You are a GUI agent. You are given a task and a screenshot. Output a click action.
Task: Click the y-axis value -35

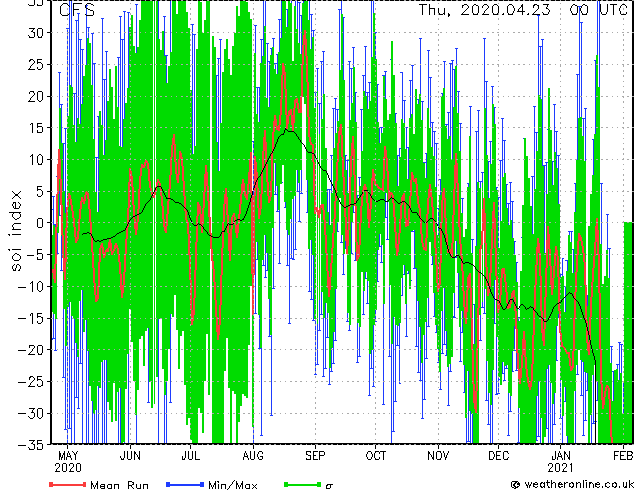pos(31,445)
